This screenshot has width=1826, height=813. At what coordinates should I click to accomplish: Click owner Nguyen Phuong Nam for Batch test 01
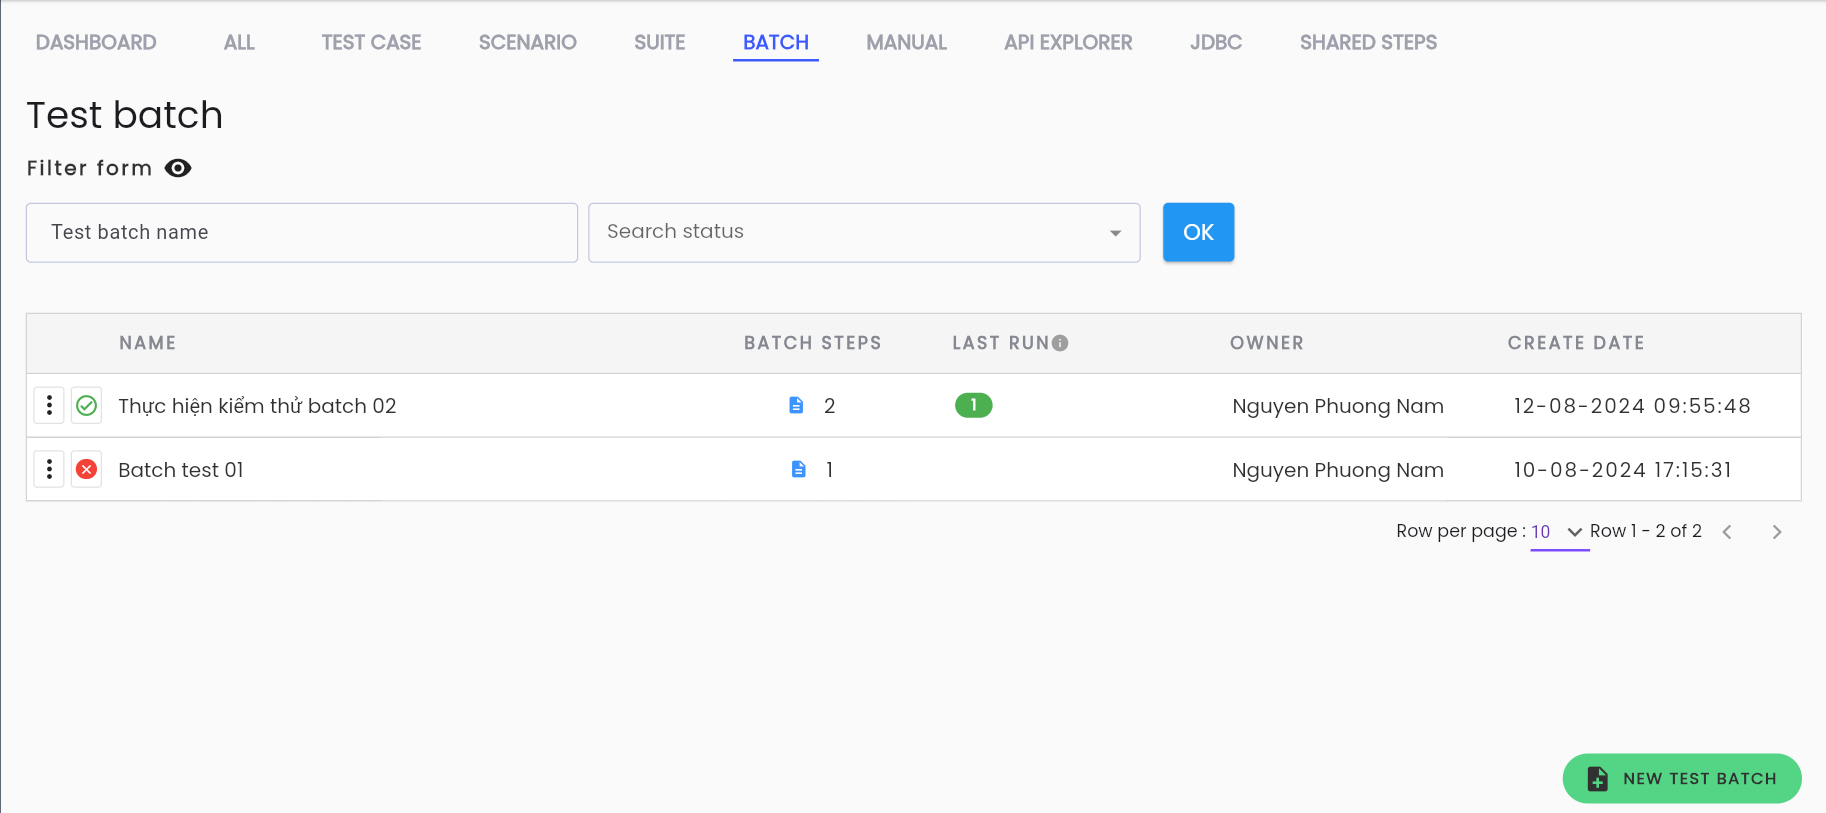(1338, 470)
